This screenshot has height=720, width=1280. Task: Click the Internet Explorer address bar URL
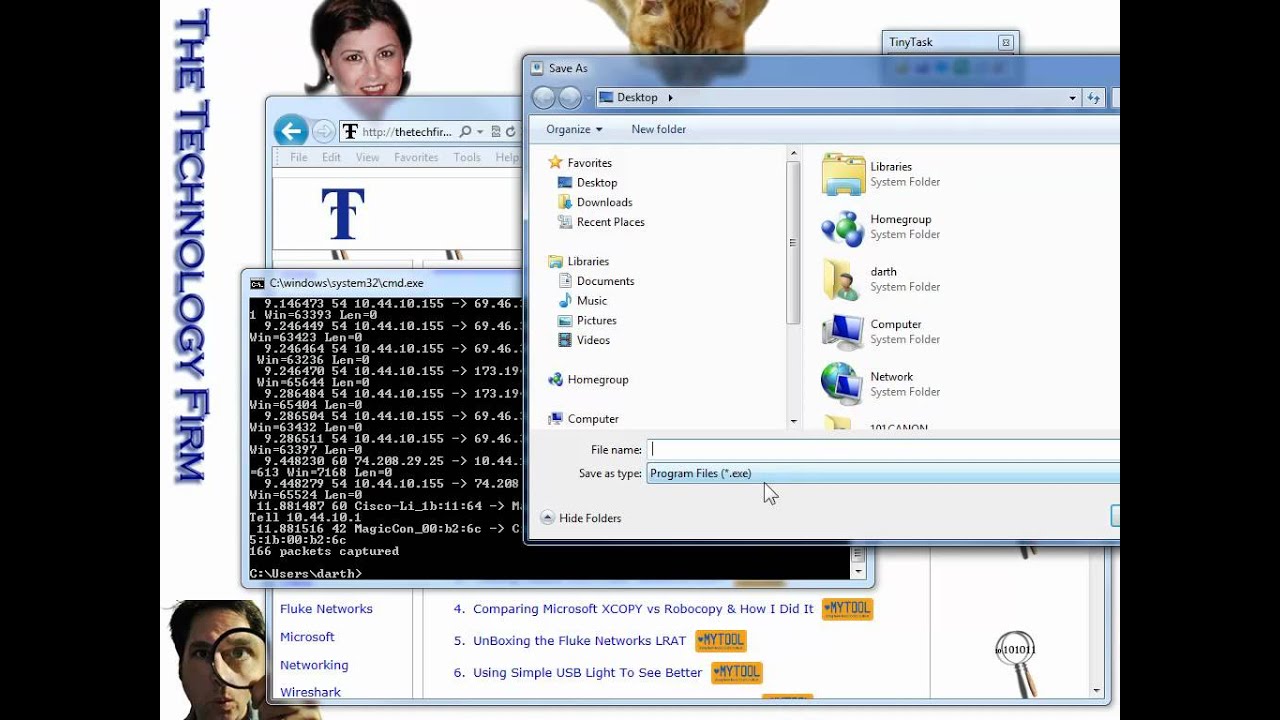(407, 132)
